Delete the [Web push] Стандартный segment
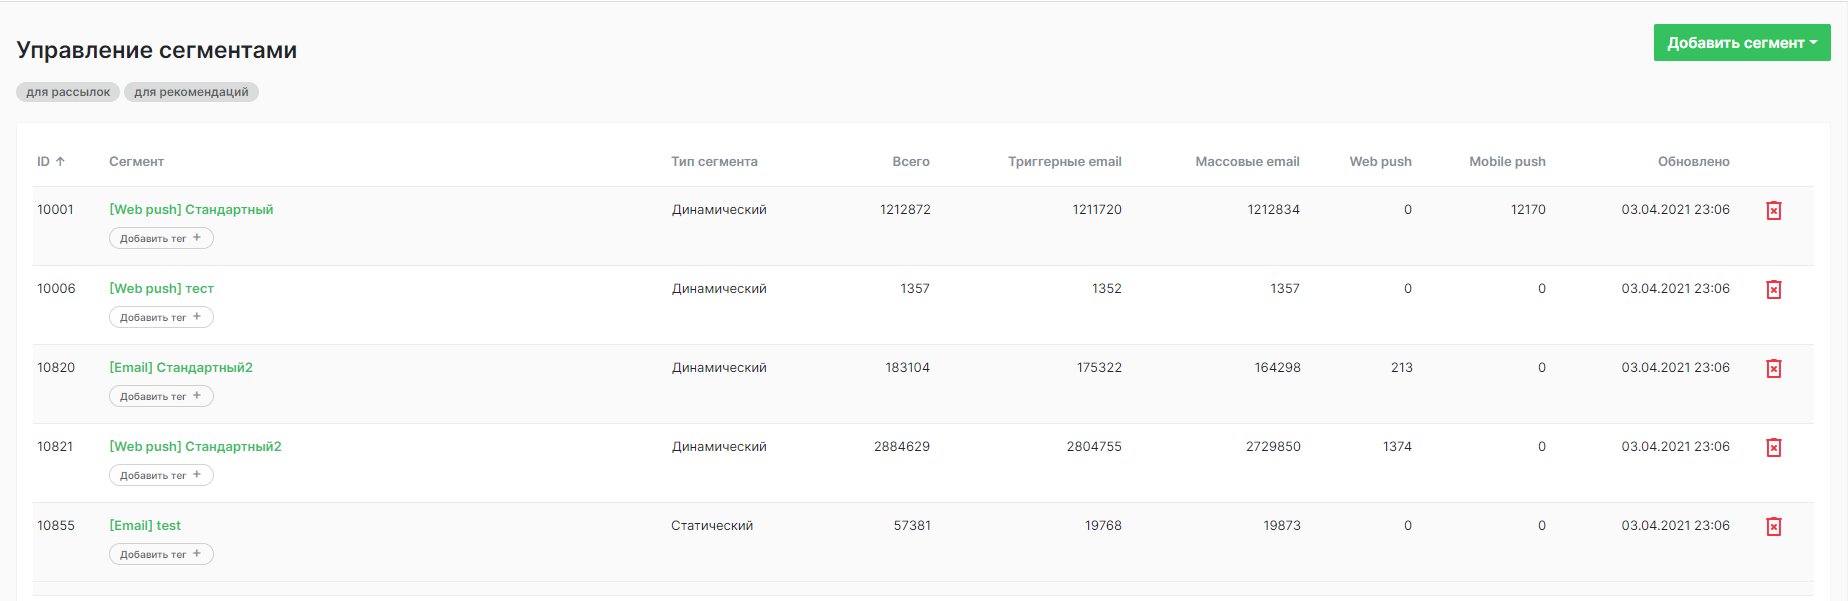 (1775, 210)
